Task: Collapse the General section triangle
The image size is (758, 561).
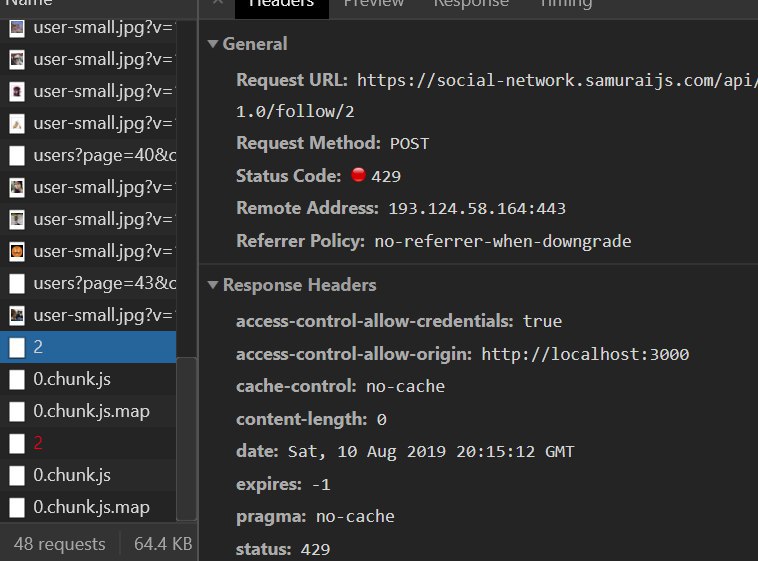Action: point(212,44)
